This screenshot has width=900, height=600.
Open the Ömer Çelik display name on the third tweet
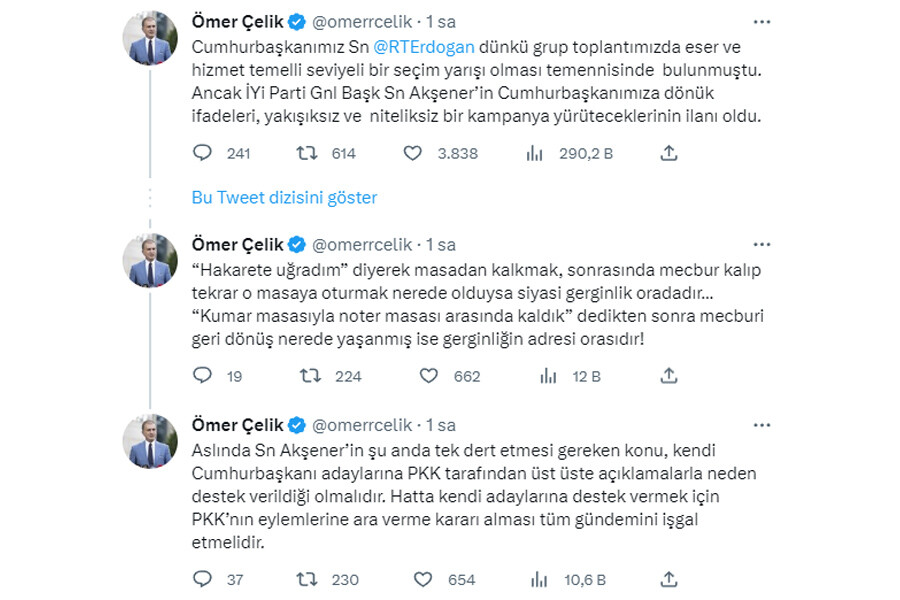[237, 424]
